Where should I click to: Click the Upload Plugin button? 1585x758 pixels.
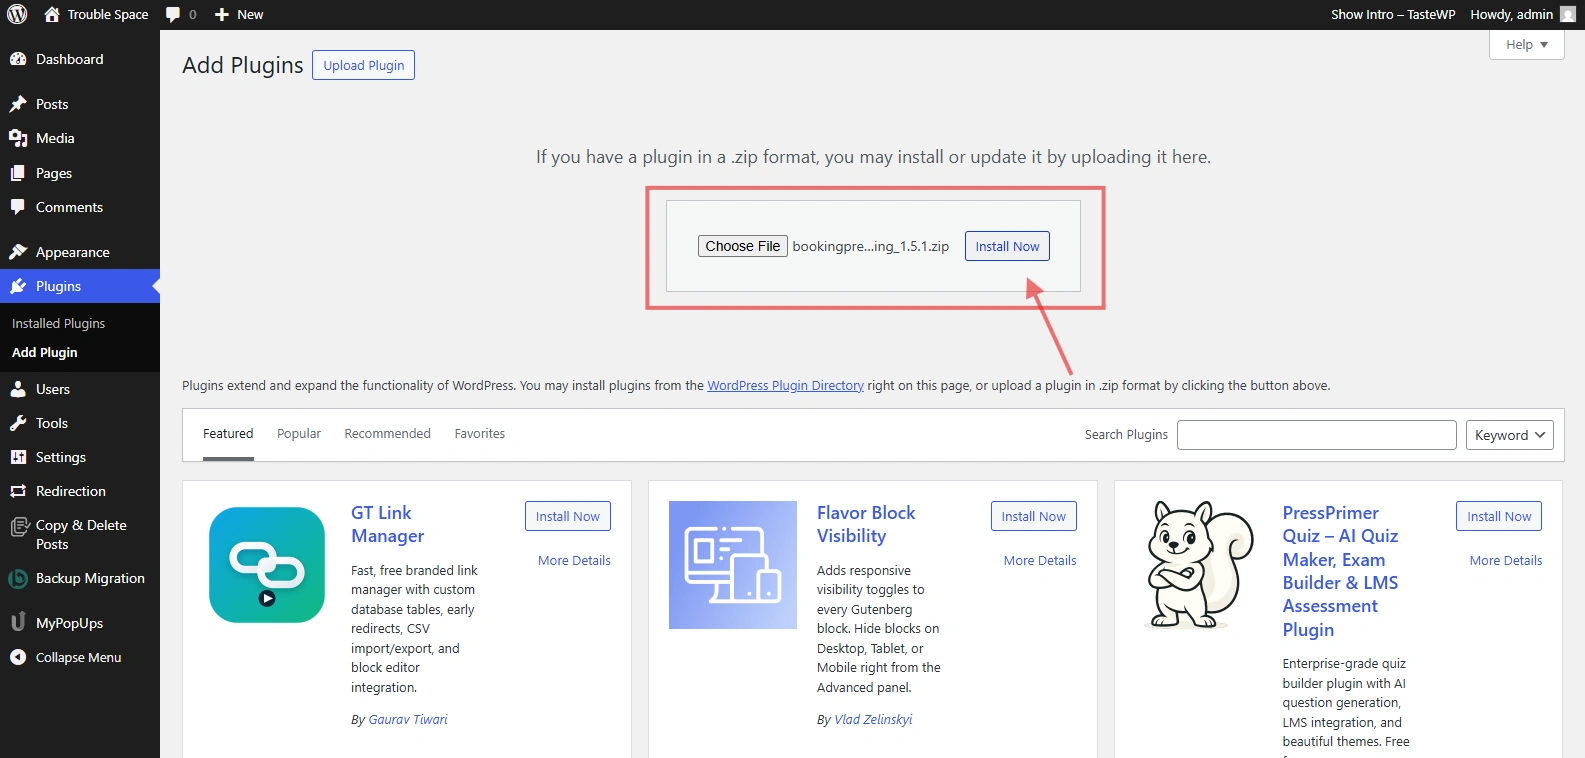pyautogui.click(x=364, y=65)
